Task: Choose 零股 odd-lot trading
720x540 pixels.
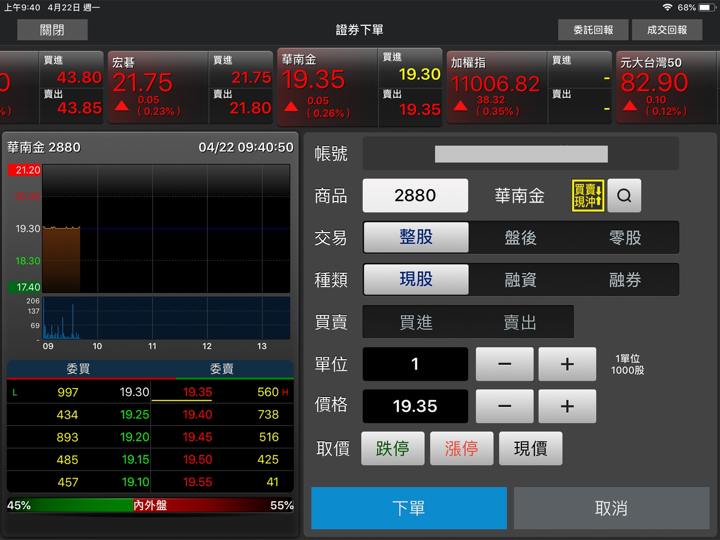Action: point(625,237)
